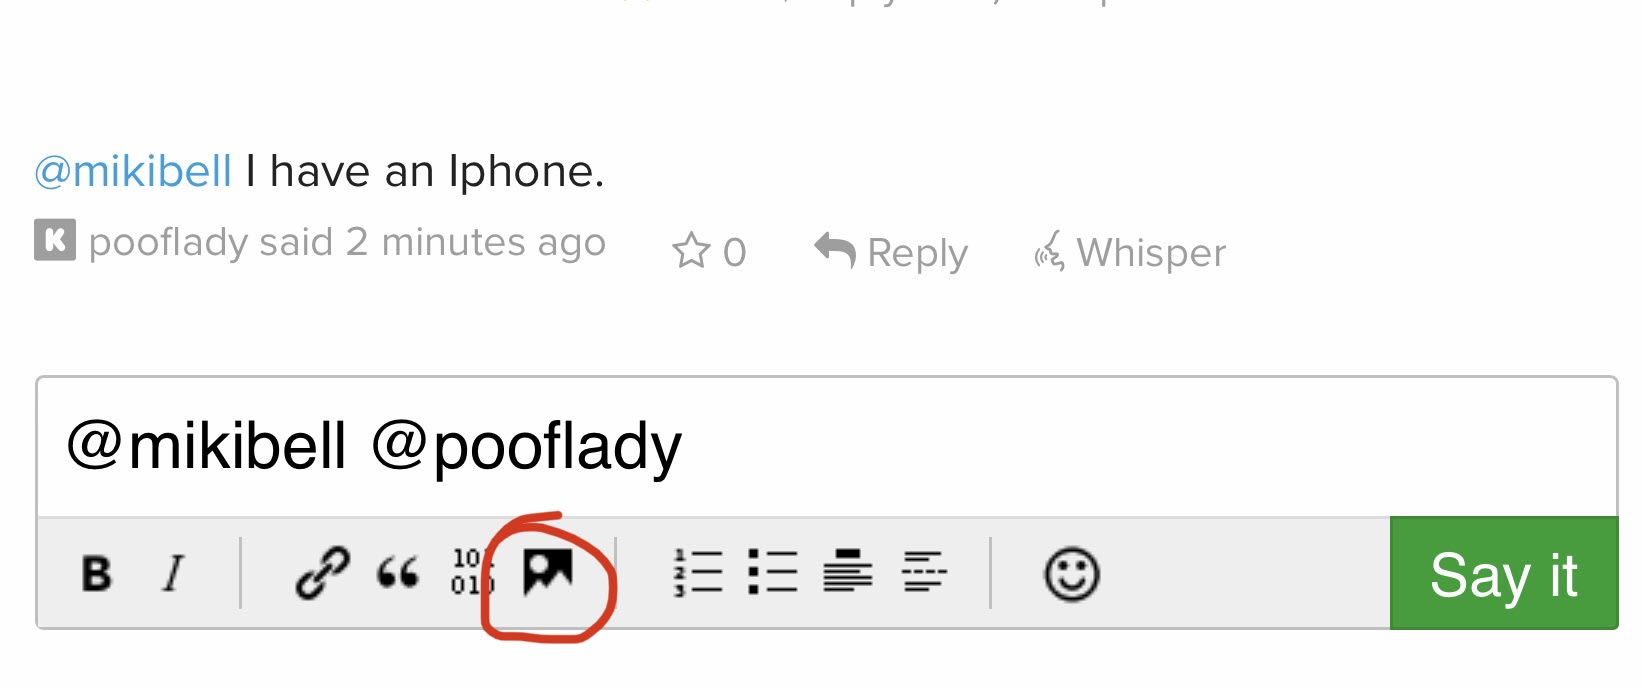The width and height of the screenshot is (1642, 688).
Task: Toggle bold formatting with the B icon
Action: click(97, 574)
